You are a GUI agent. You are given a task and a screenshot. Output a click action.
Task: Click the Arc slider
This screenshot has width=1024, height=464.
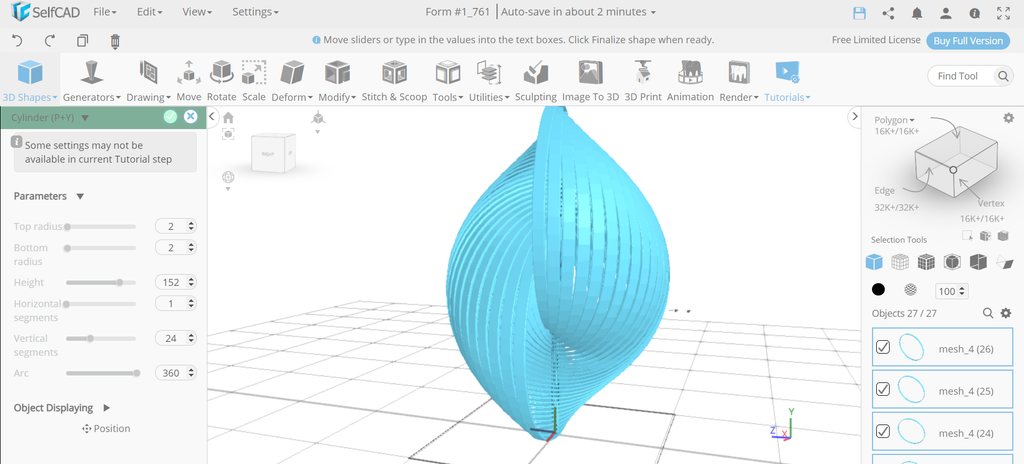click(101, 373)
